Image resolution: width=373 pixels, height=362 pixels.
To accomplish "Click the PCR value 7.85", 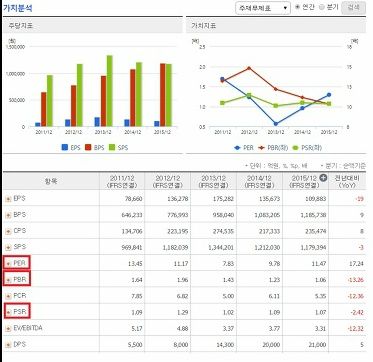I will [137, 296].
